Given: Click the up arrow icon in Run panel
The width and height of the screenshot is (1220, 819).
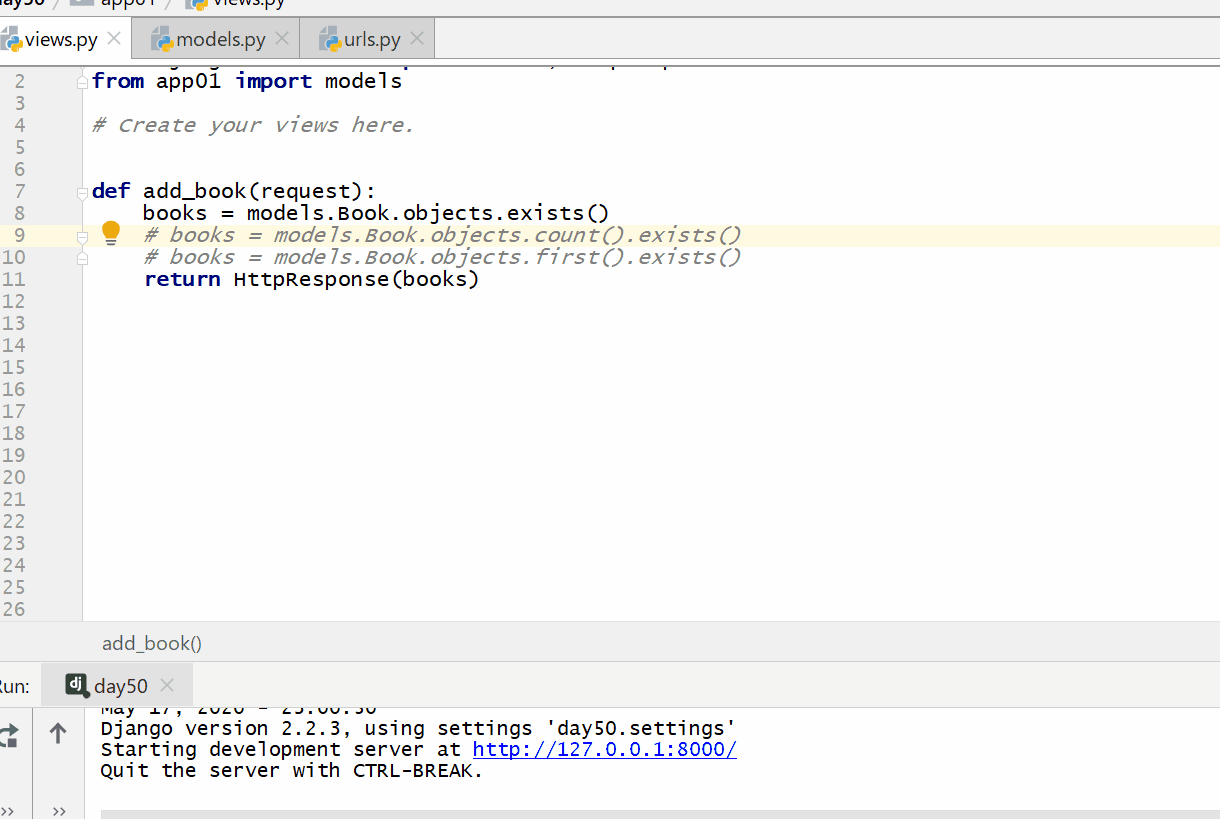Looking at the screenshot, I should pos(58,734).
